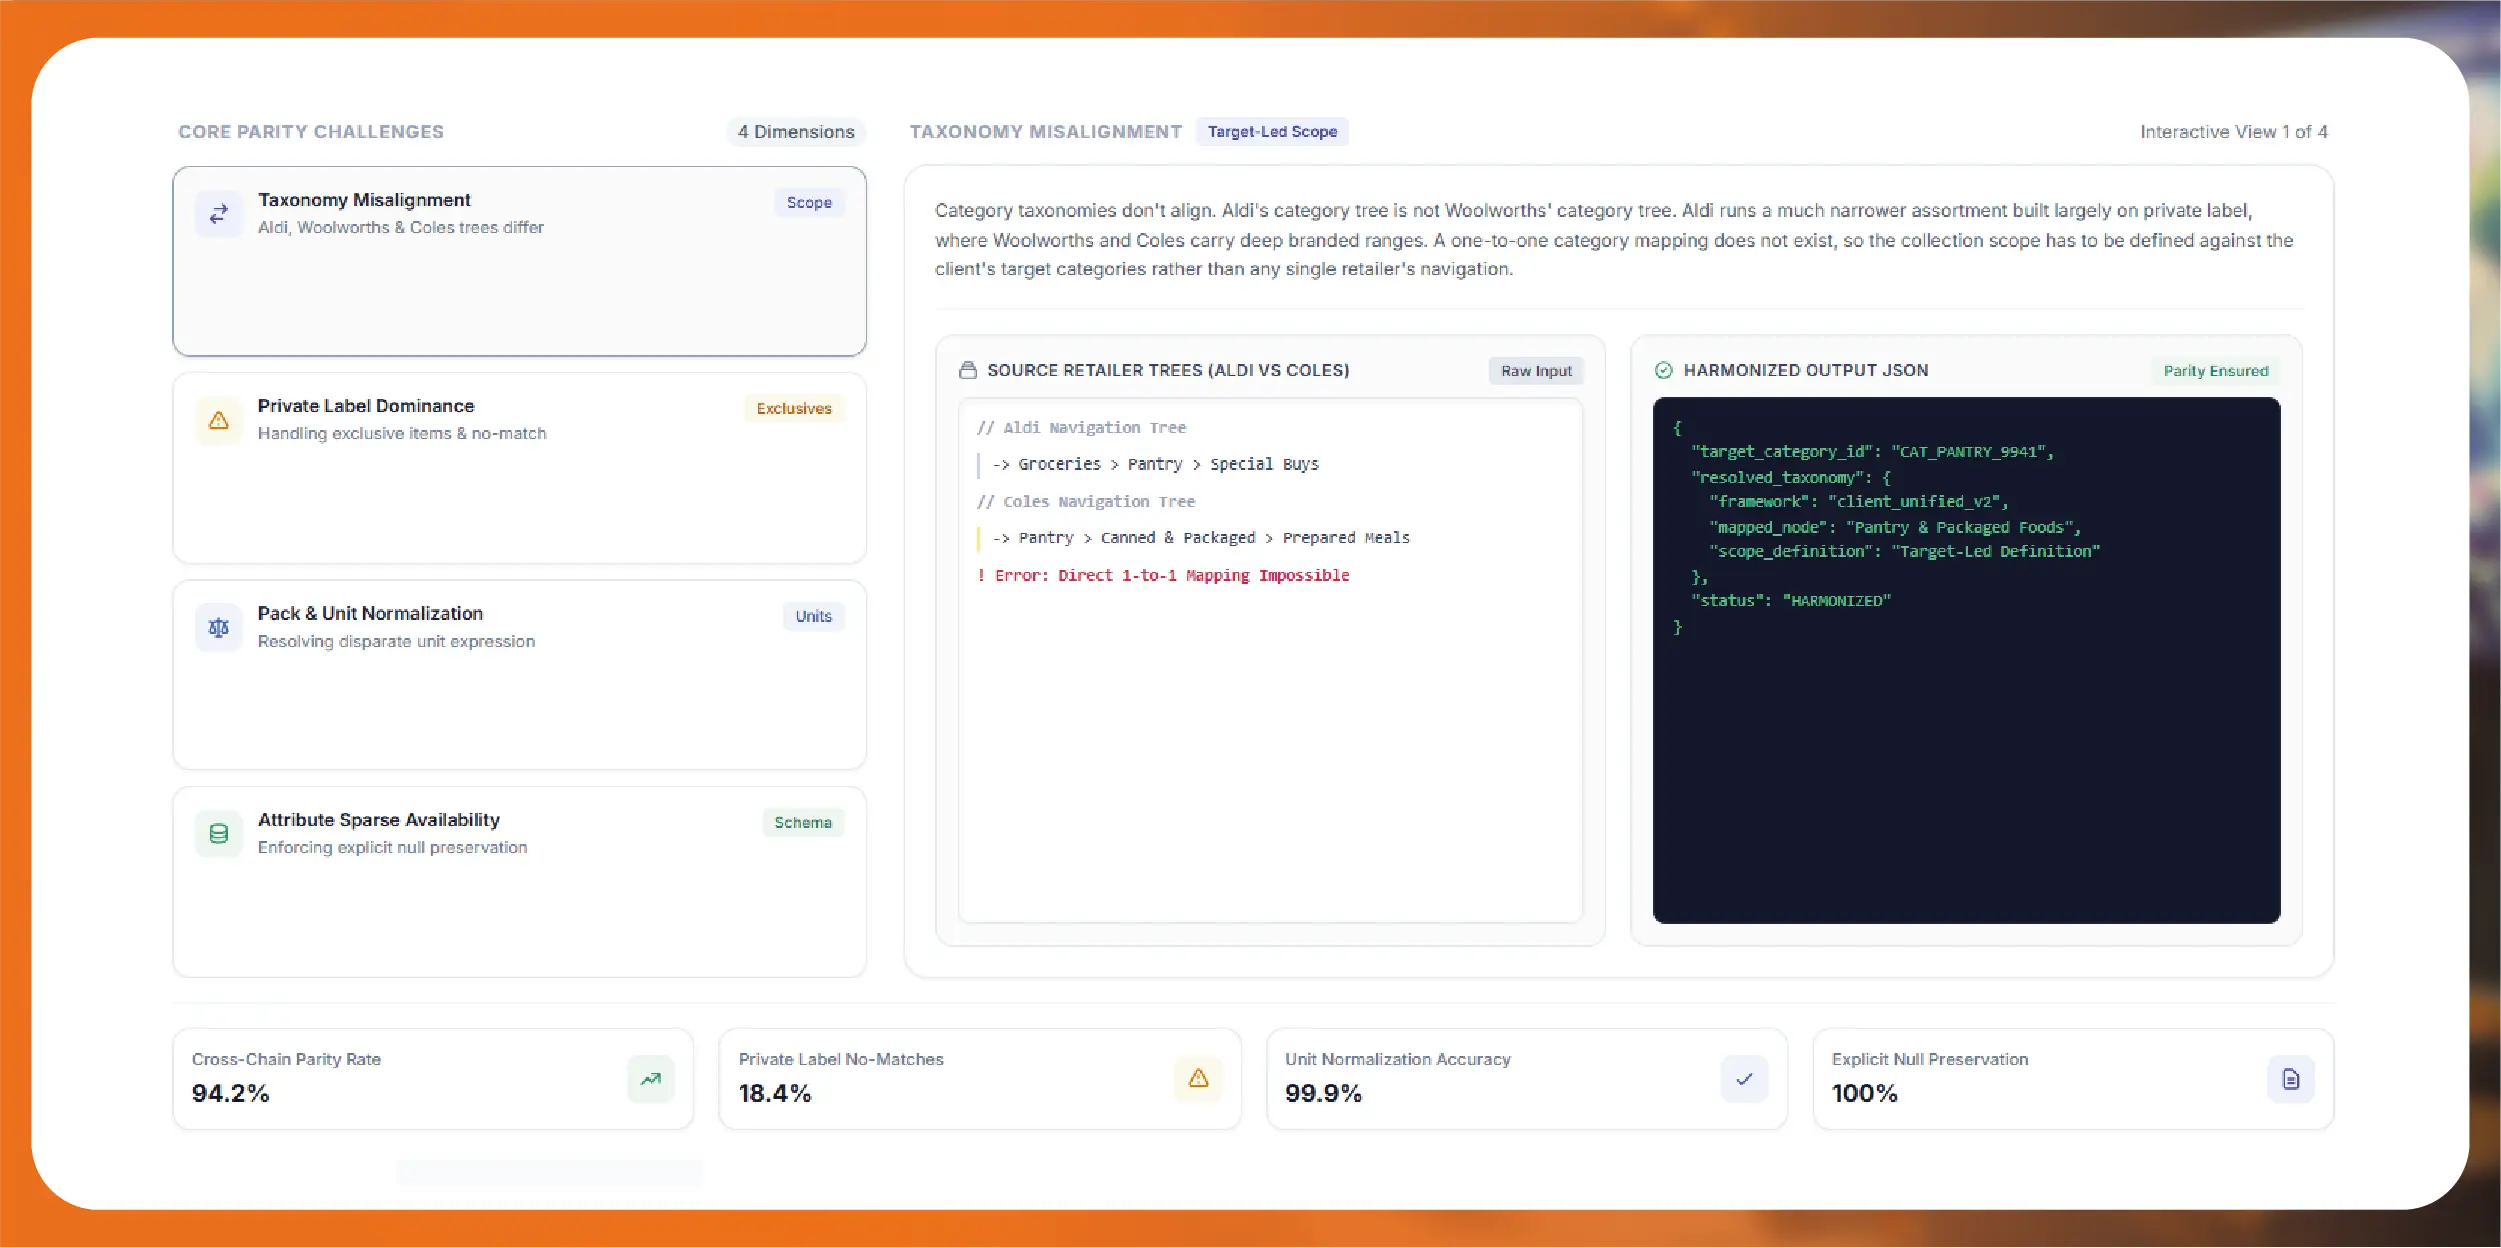Screen dimensions: 2501x1248
Task: Click the mapped_node Pantry & Packaged Foods line
Action: (x=1895, y=528)
